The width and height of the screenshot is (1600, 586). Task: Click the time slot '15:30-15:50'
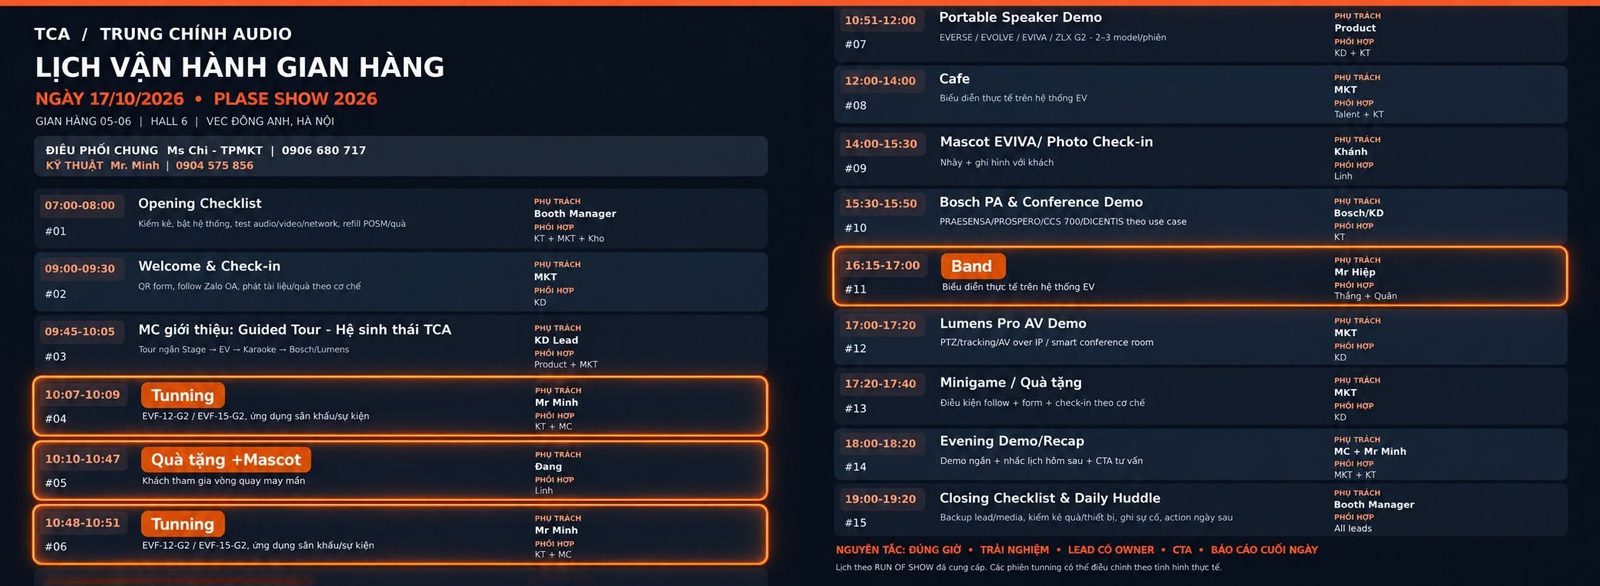(880, 203)
